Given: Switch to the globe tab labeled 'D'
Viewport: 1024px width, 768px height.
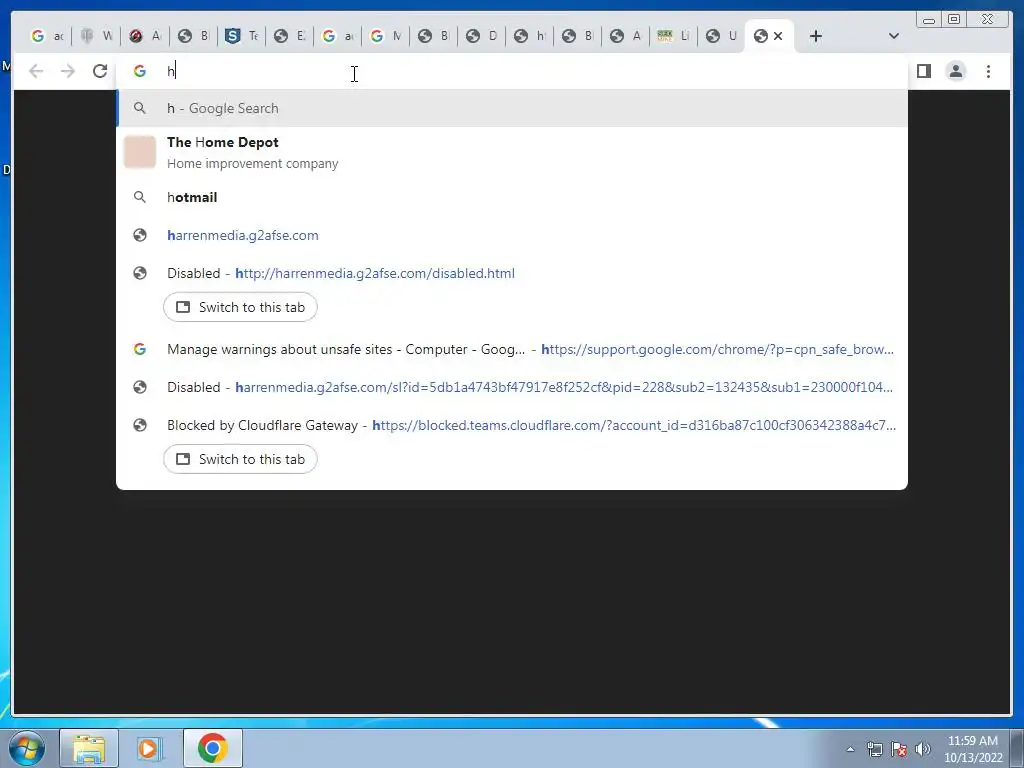Looking at the screenshot, I should click(482, 36).
